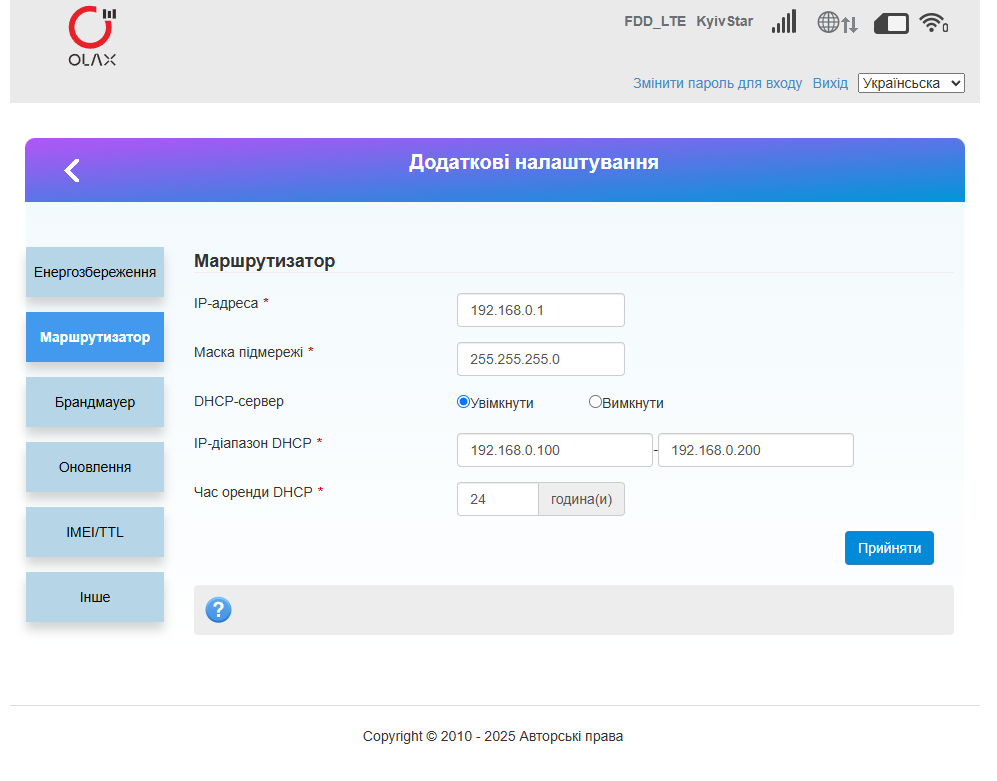Select Увімкнути for DHCP server
Viewport: 997px width, 781px height.
464,402
